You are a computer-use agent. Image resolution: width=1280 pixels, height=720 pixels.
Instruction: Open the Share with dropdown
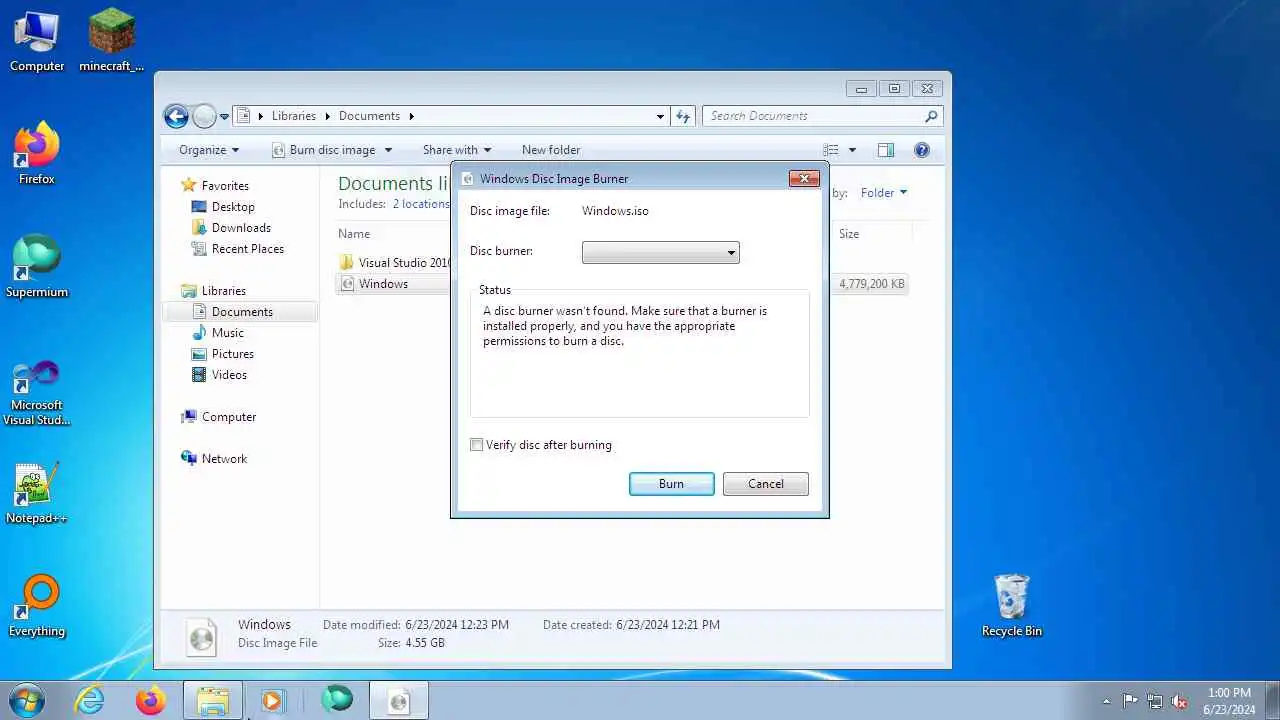(457, 150)
